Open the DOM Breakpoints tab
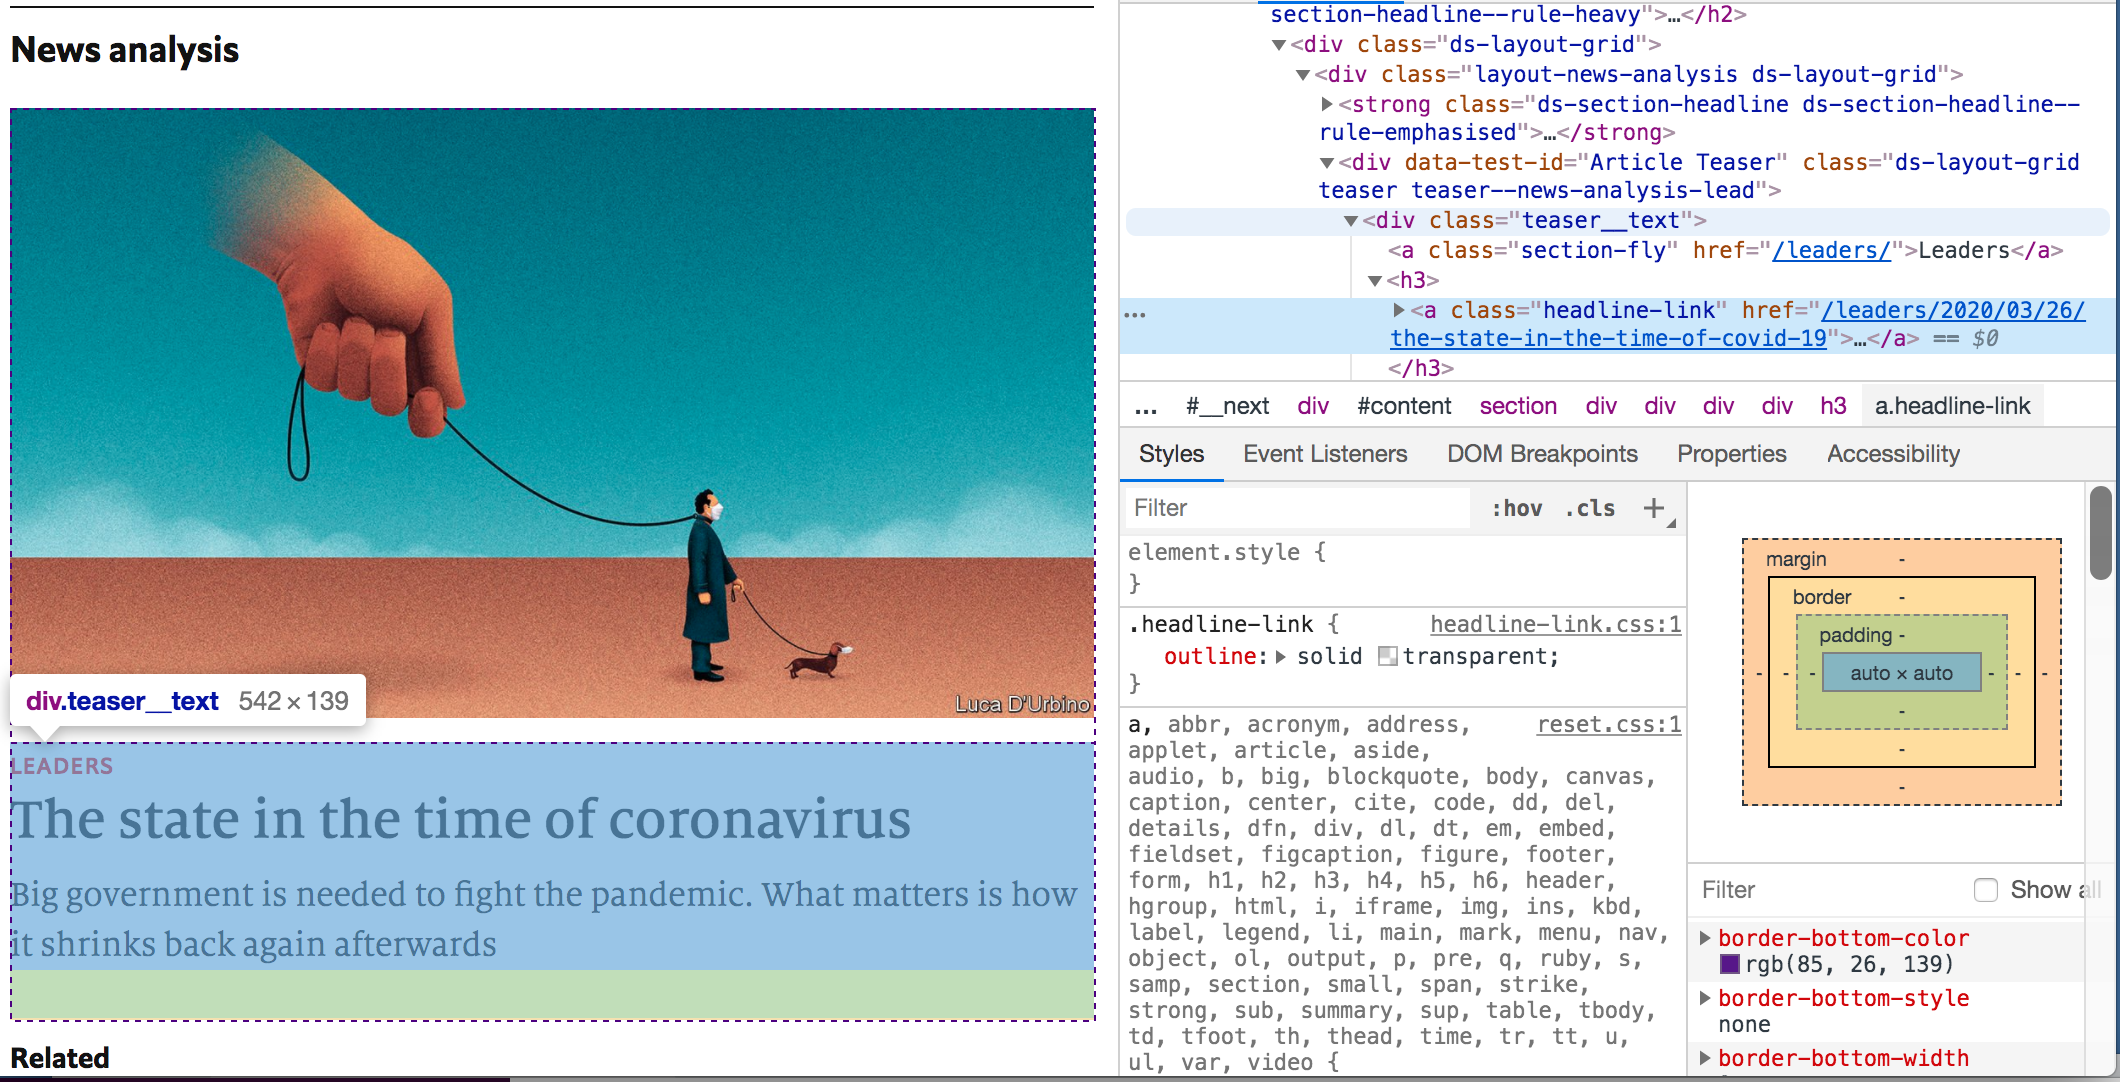The image size is (2120, 1082). [x=1542, y=454]
